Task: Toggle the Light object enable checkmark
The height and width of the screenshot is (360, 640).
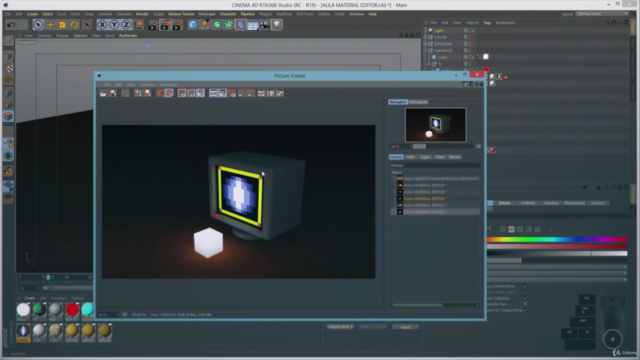Action: 473,31
